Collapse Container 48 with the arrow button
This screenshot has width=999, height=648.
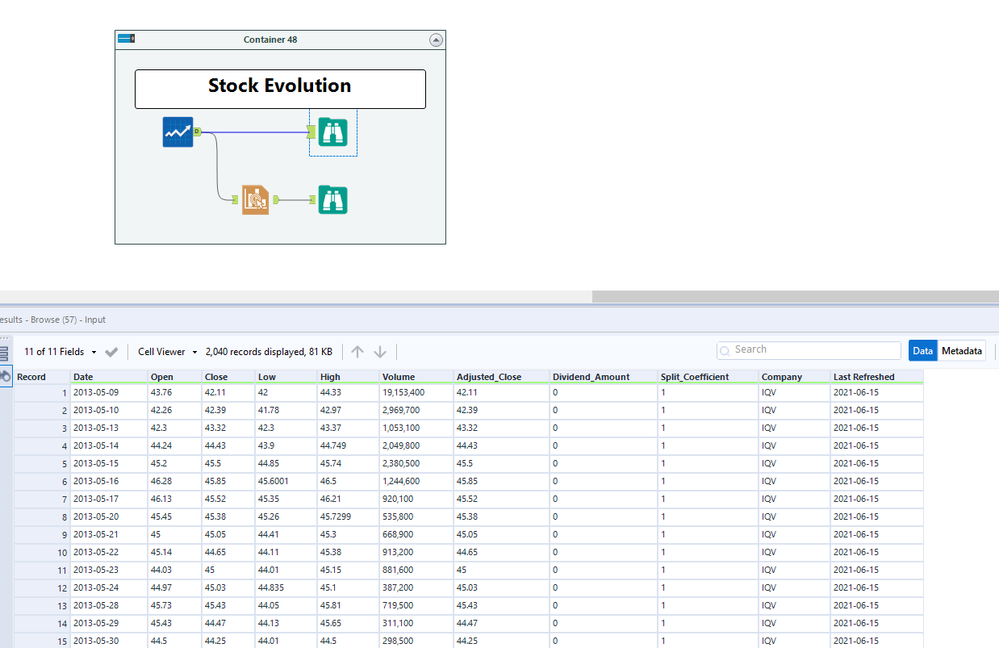[x=435, y=40]
